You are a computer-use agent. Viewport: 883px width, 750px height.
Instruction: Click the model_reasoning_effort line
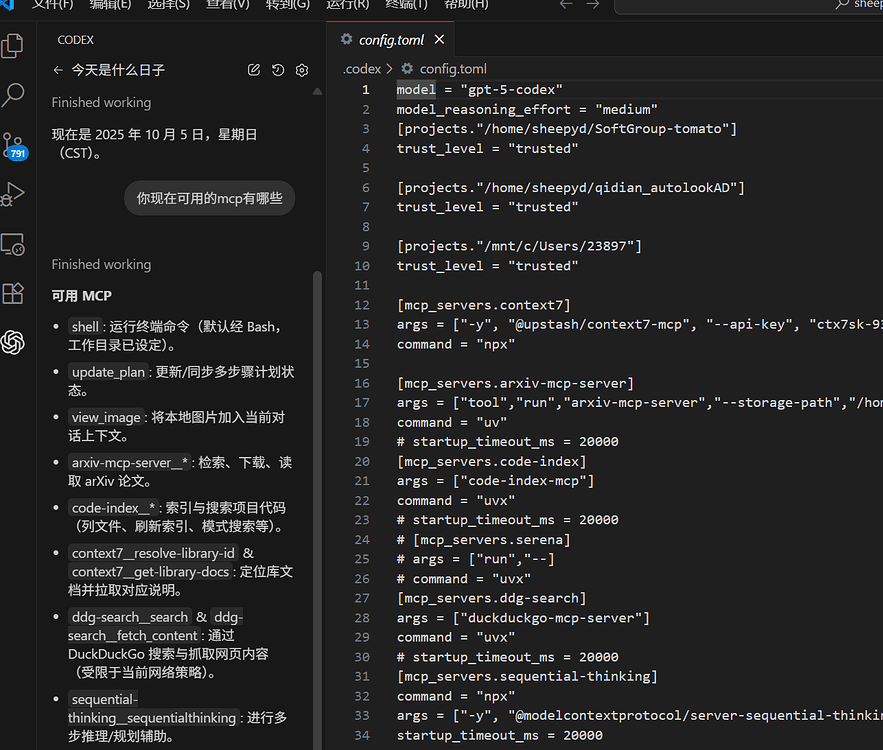tap(527, 109)
